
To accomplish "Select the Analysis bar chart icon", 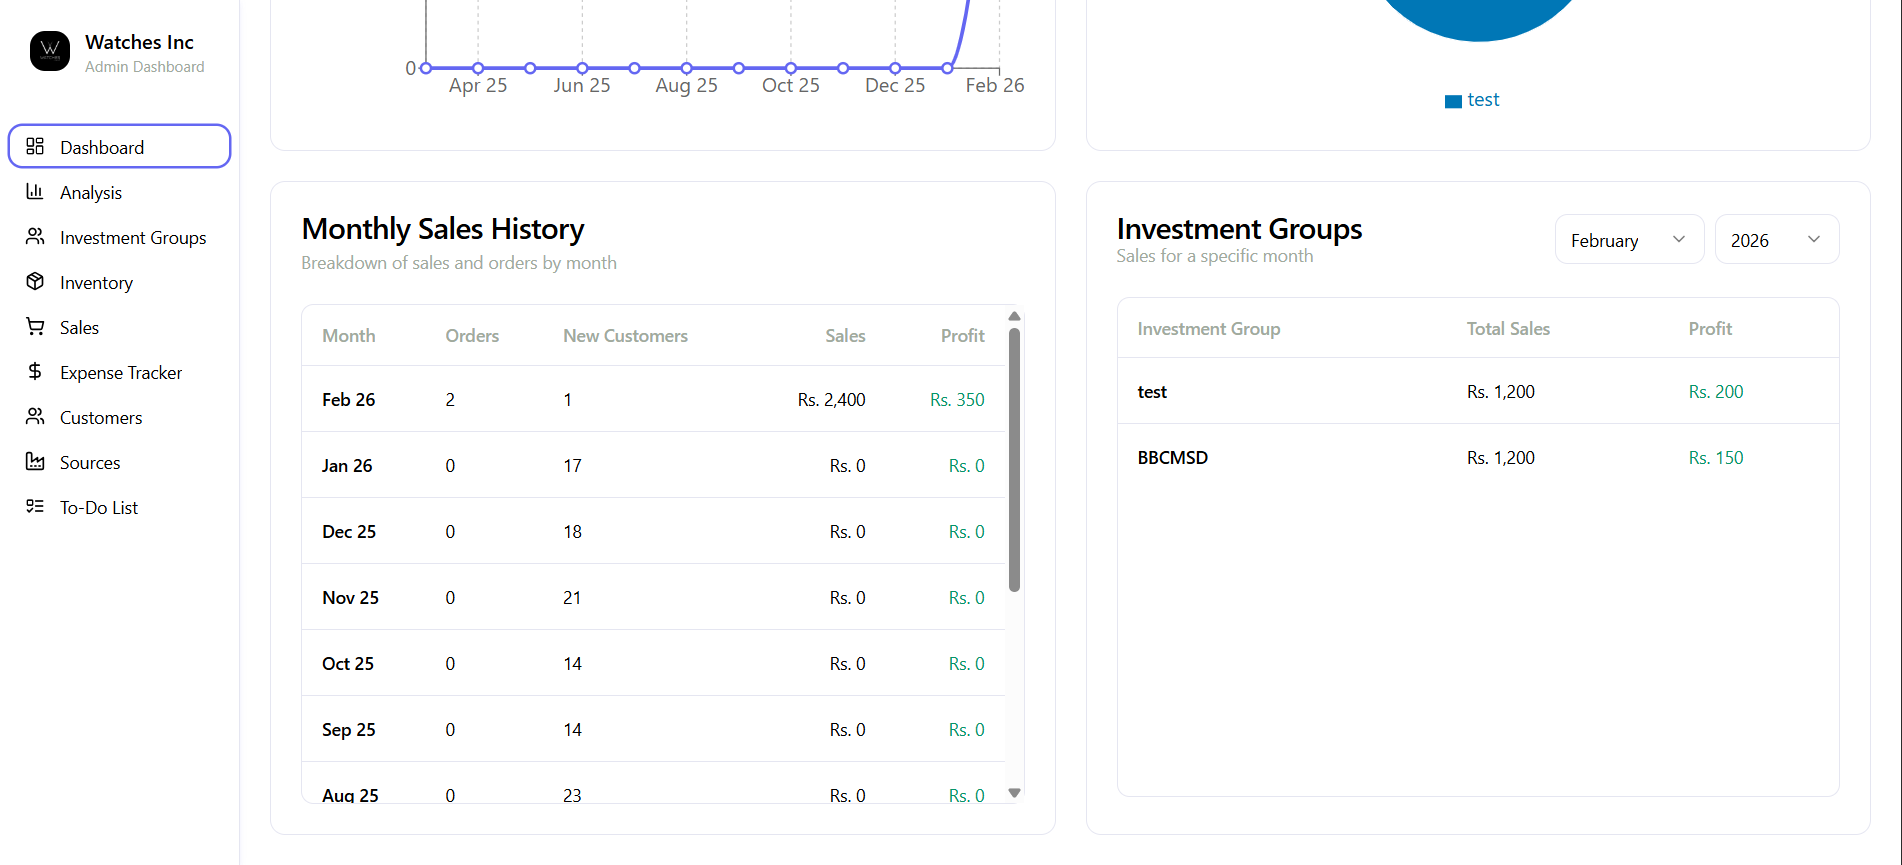I will tap(35, 191).
